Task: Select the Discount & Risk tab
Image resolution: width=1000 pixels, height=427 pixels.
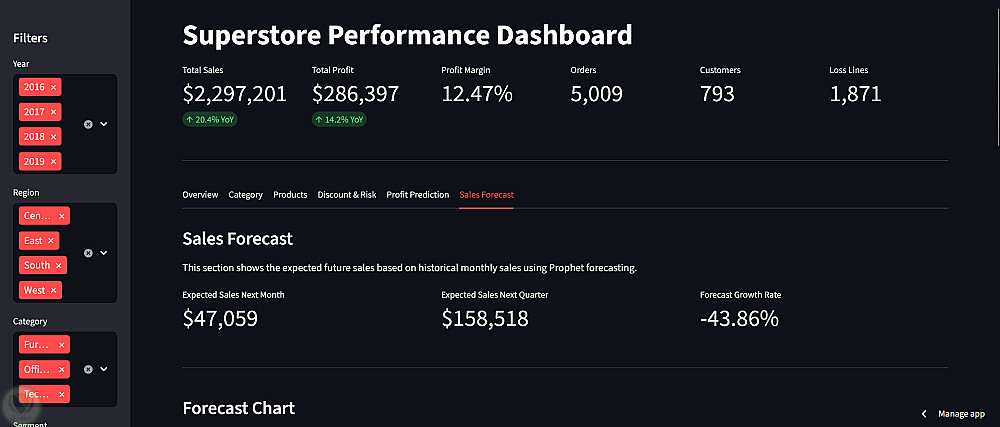Action: 347,195
